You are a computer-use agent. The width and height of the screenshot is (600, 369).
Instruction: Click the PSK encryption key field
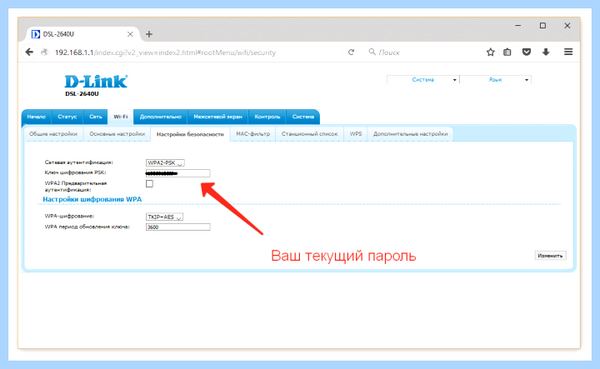178,173
